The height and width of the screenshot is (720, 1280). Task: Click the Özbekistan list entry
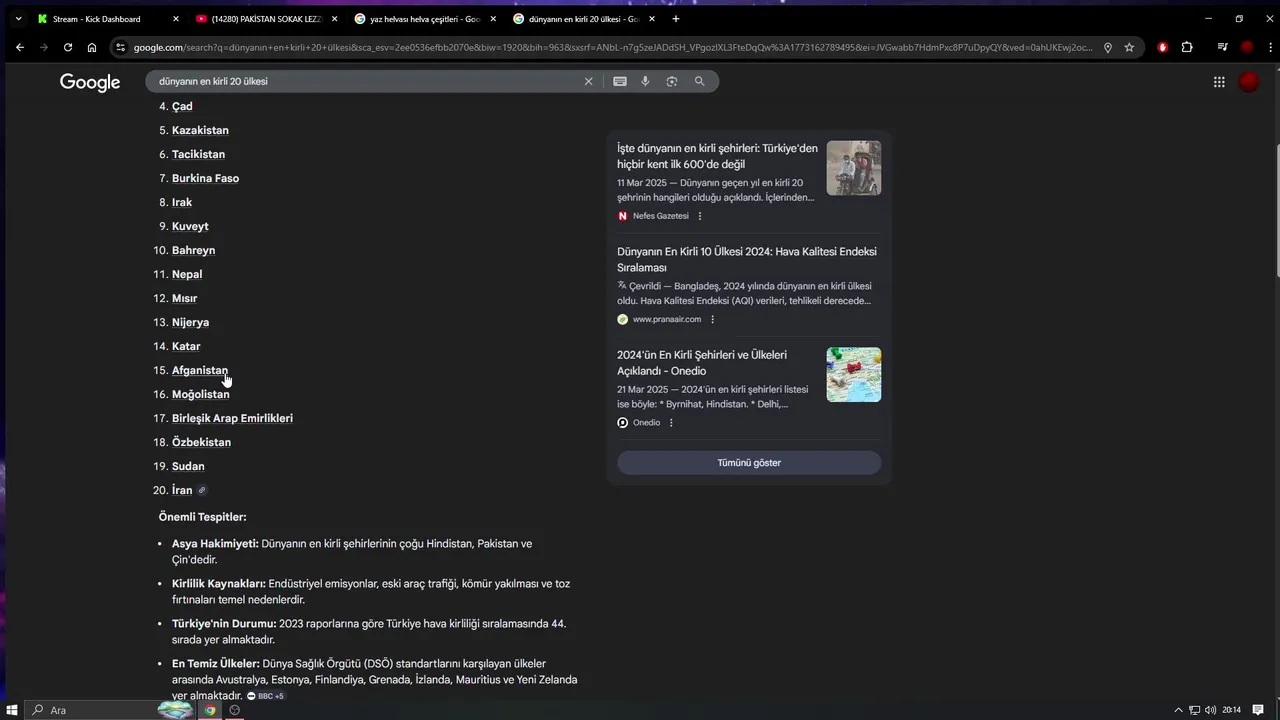click(201, 442)
